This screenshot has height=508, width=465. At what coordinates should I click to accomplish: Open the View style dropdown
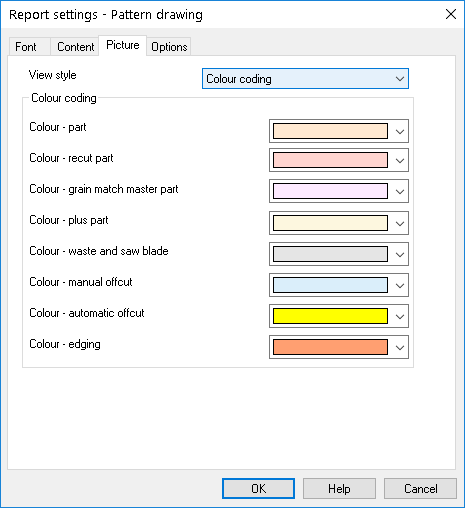305,79
